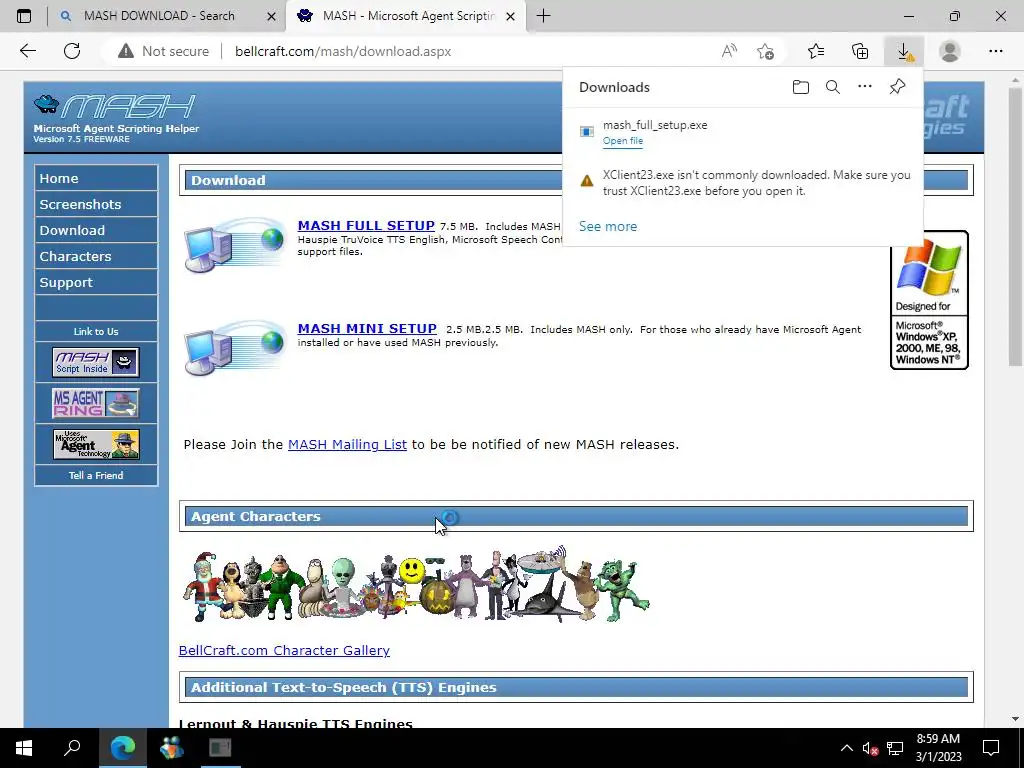Click the MS Agent Ring badge
Viewport: 1024px width, 768px height.
point(96,403)
